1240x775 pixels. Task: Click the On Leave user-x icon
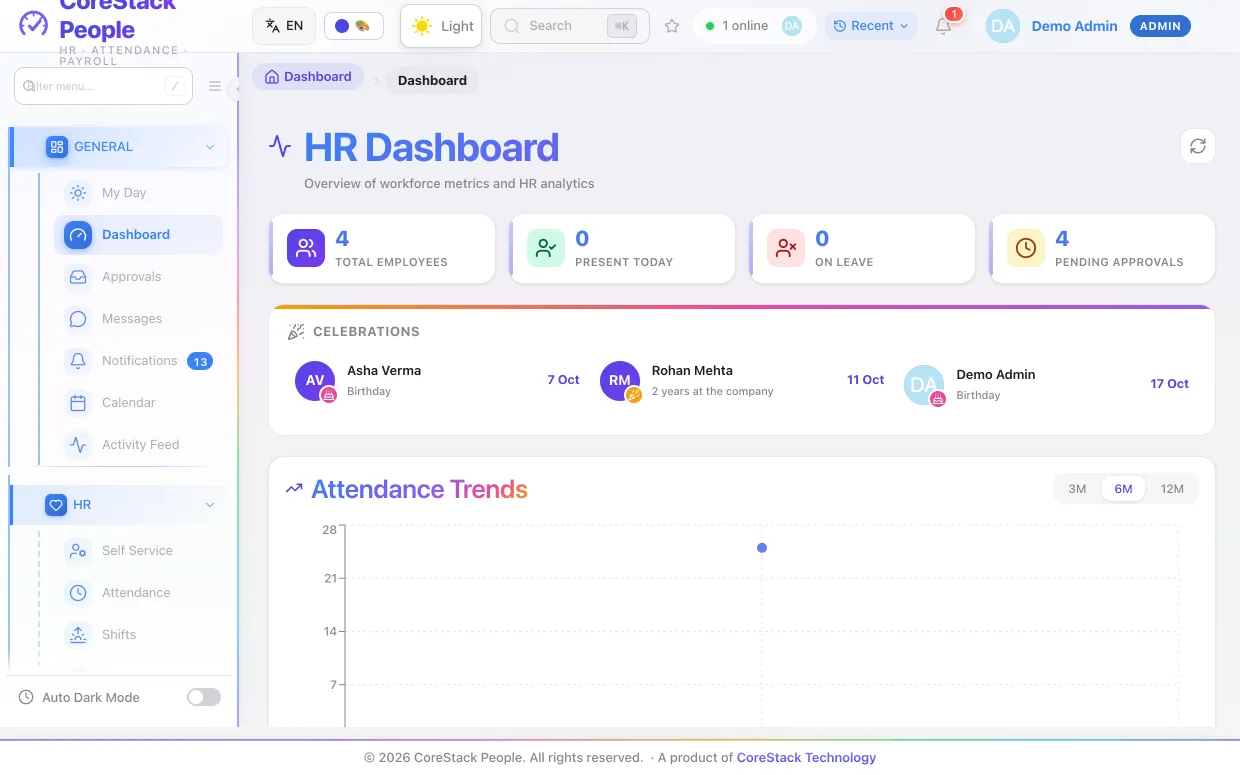(x=786, y=248)
